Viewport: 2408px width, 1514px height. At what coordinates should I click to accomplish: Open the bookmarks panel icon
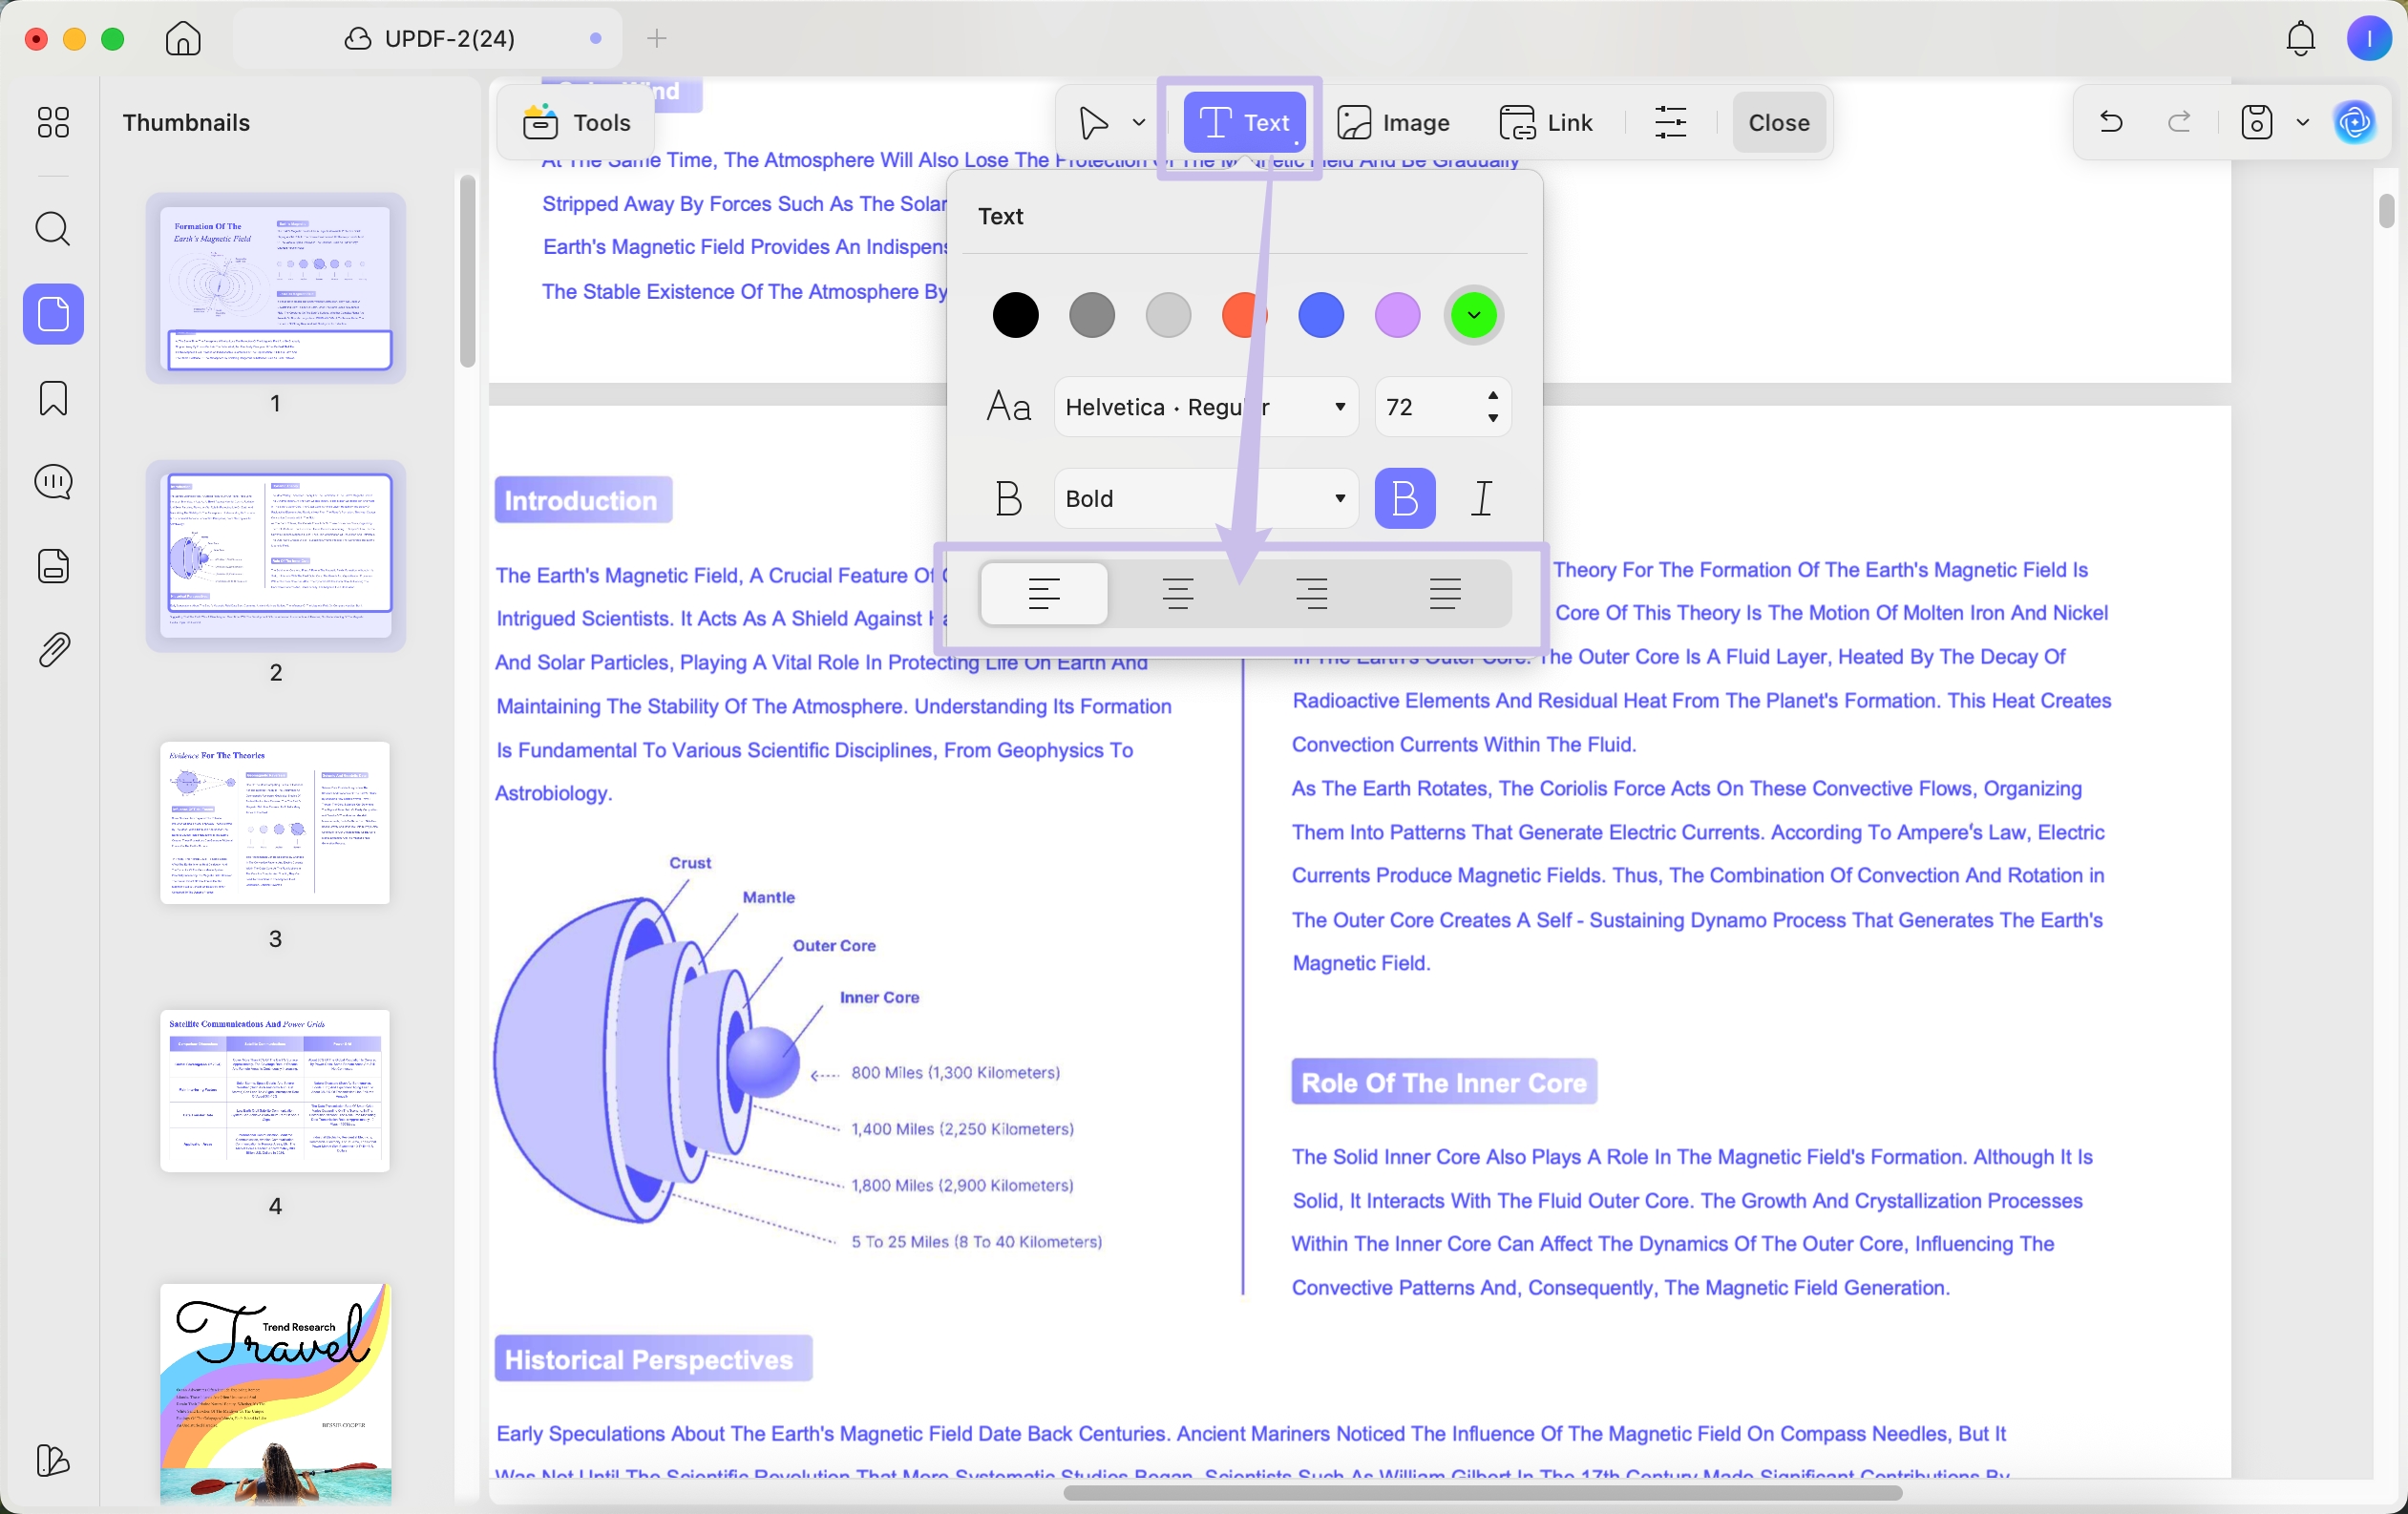pos(52,398)
